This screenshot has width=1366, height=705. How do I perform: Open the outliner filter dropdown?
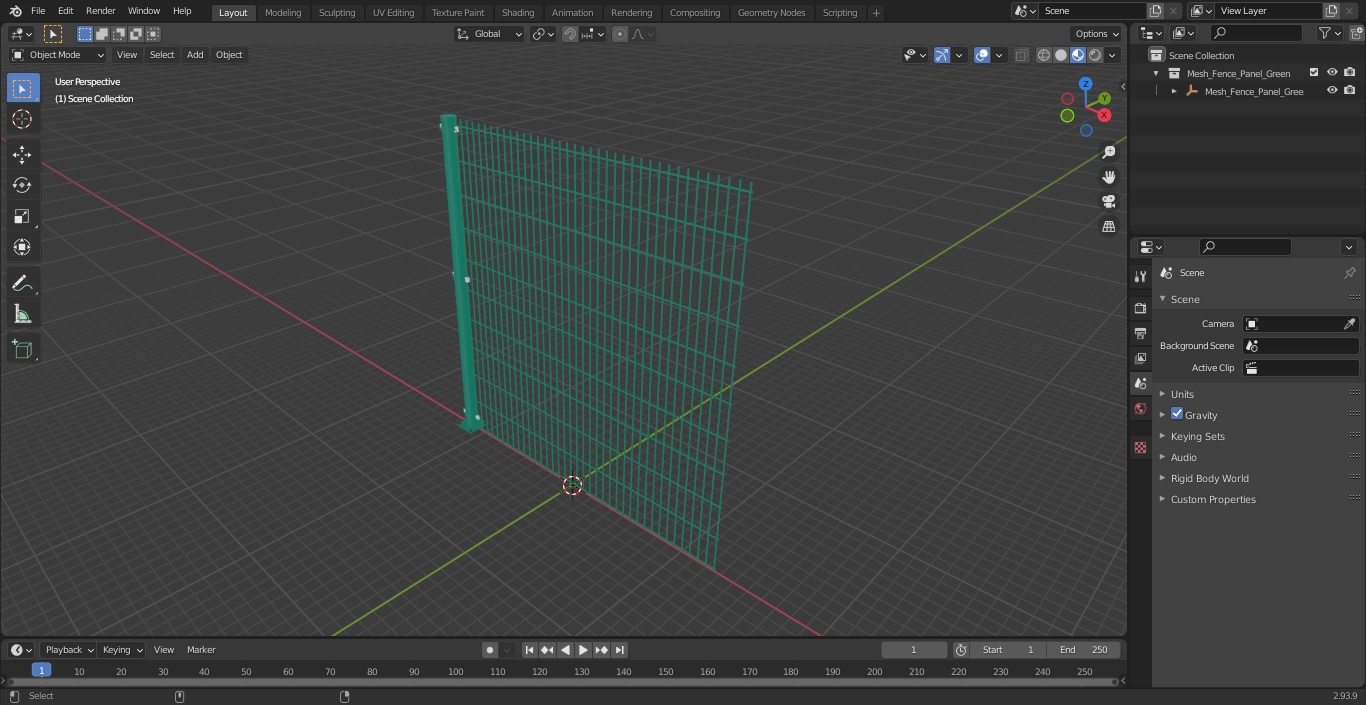pos(1329,33)
